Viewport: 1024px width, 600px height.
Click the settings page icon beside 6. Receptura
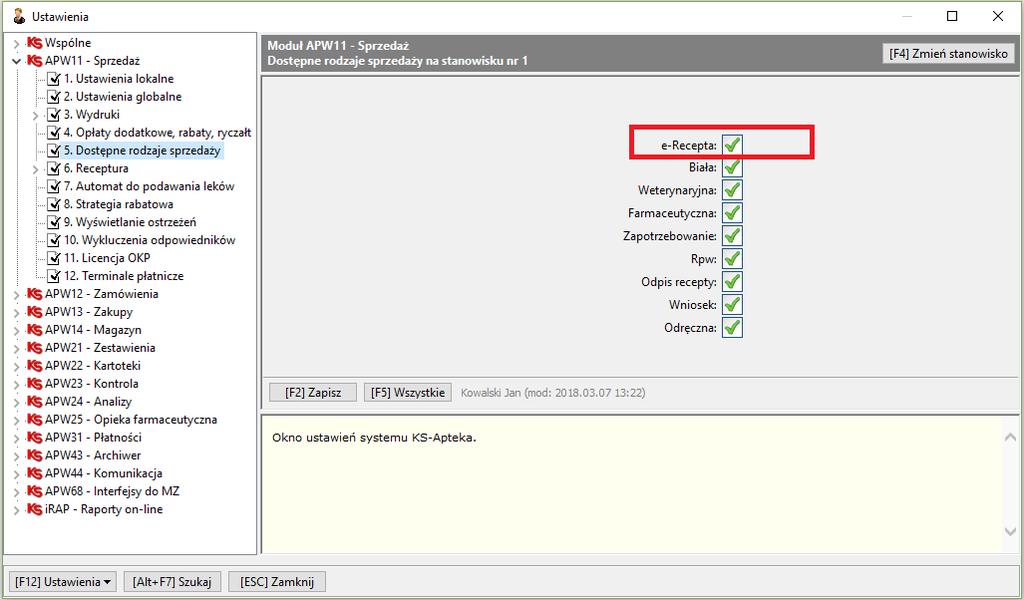[54, 168]
